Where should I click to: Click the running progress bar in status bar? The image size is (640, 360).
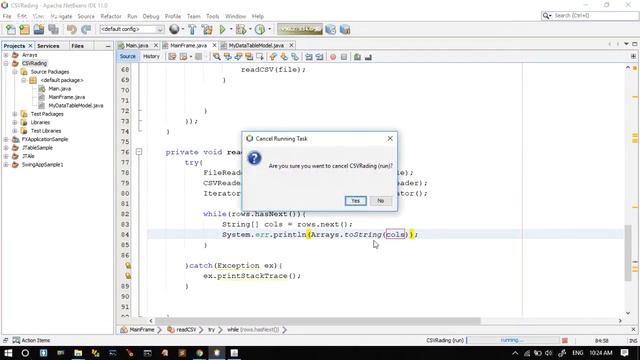(513, 340)
